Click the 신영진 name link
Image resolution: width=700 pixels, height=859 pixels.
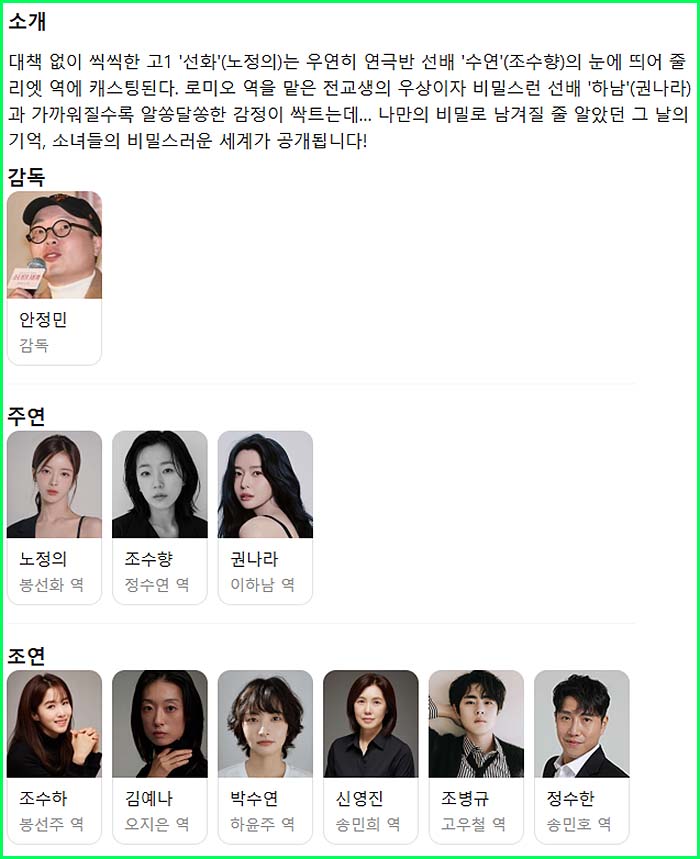359,798
